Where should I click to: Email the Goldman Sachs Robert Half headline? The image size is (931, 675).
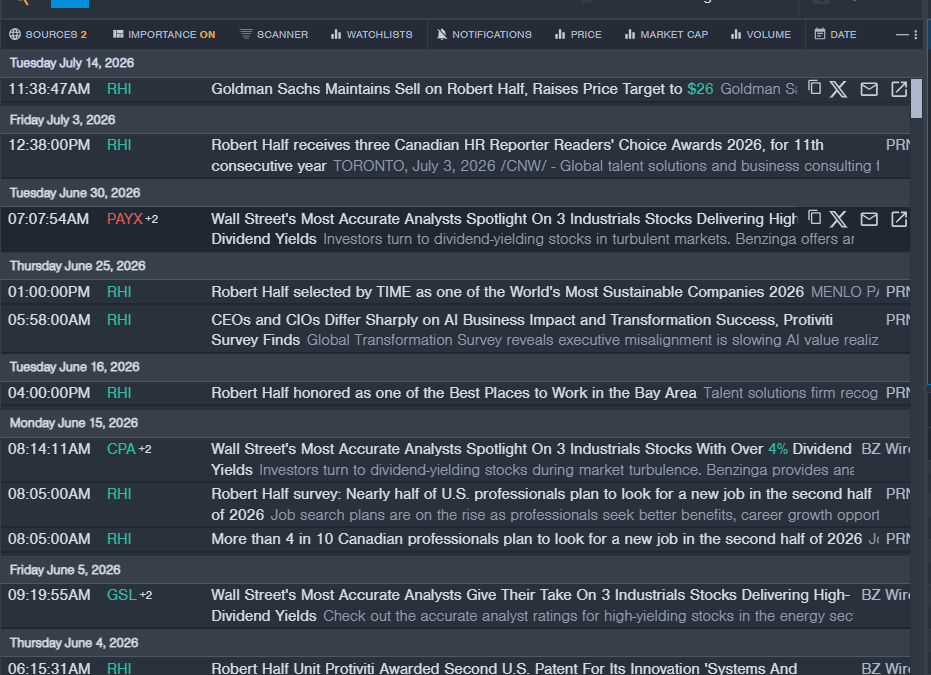tap(869, 89)
